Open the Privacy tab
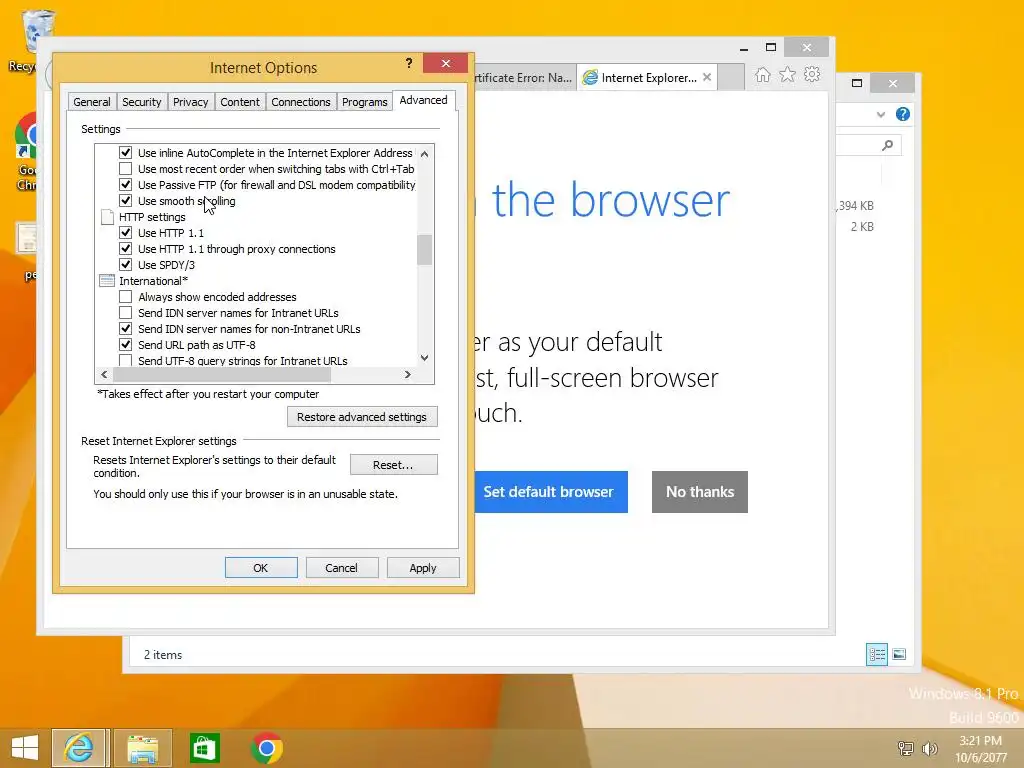 click(190, 102)
